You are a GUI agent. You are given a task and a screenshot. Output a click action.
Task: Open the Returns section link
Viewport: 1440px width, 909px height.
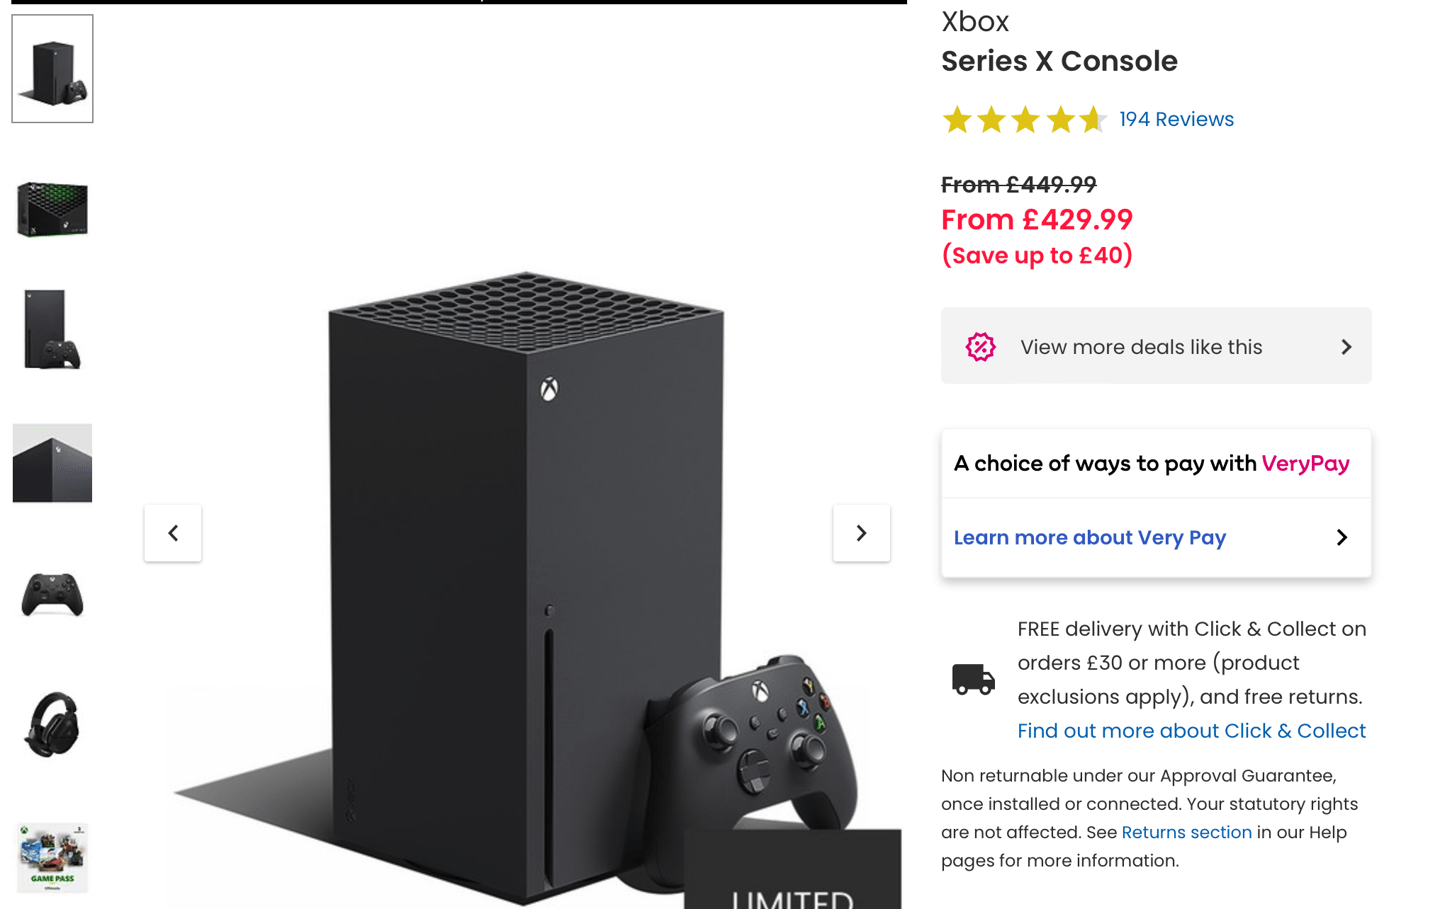click(x=1186, y=832)
